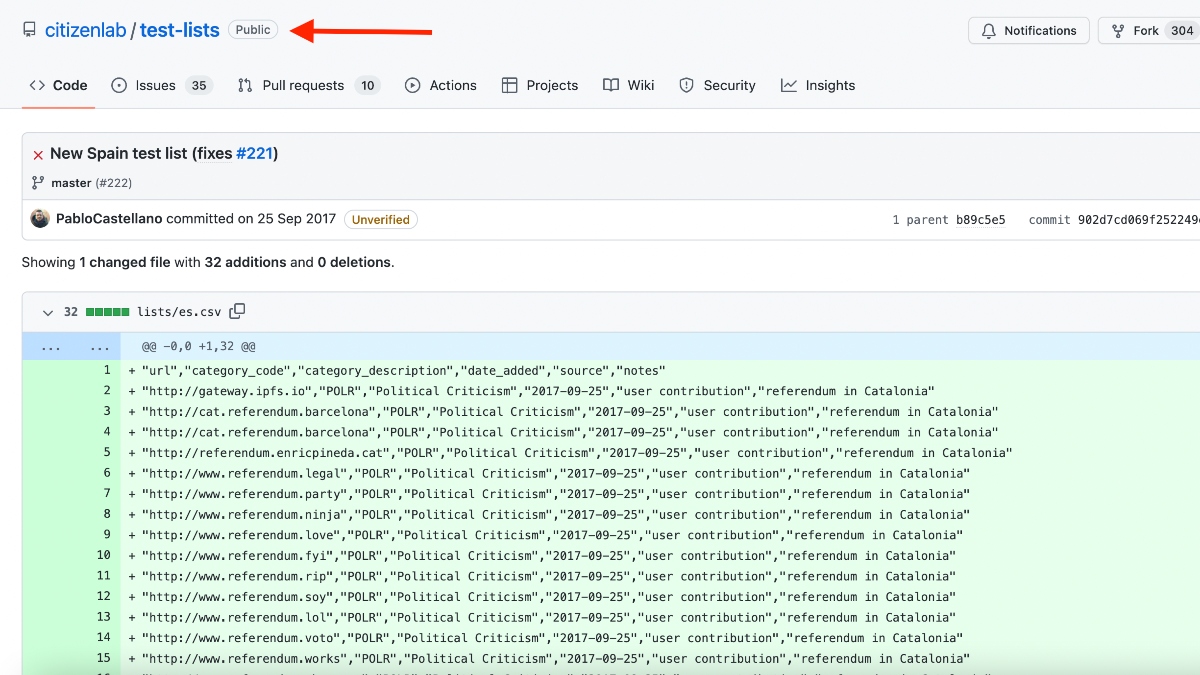Open the lists/es.csv file link
The width and height of the screenshot is (1200, 675).
coord(179,312)
